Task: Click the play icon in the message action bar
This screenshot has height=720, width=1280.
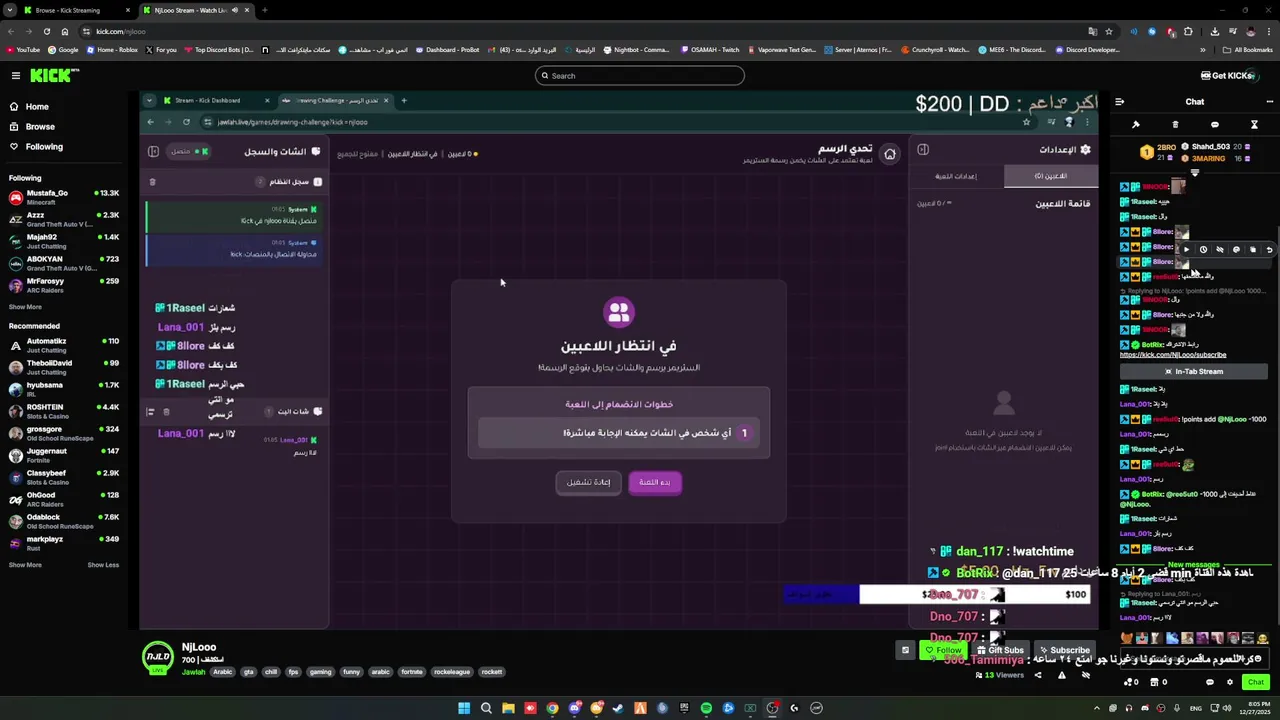Action: click(1187, 249)
